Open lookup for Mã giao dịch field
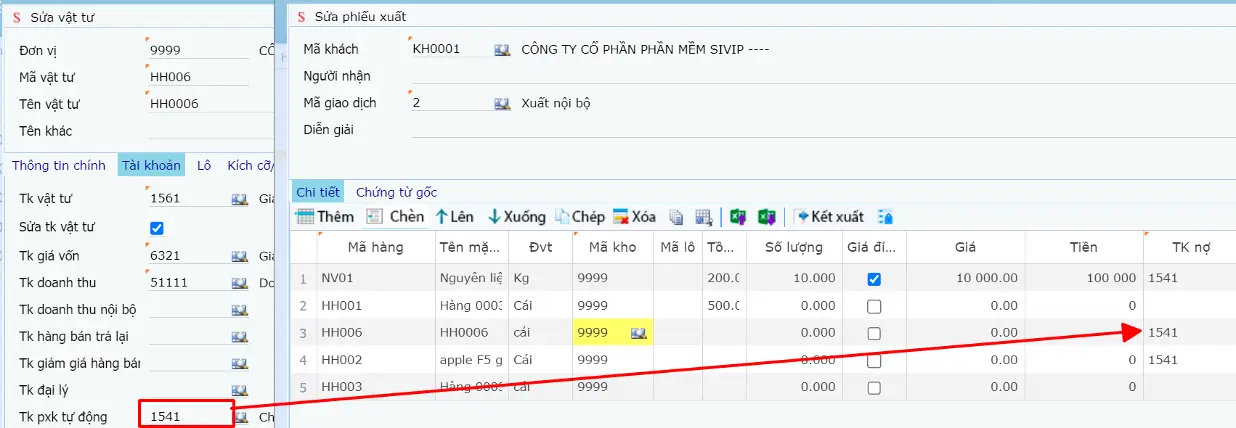 click(x=502, y=103)
